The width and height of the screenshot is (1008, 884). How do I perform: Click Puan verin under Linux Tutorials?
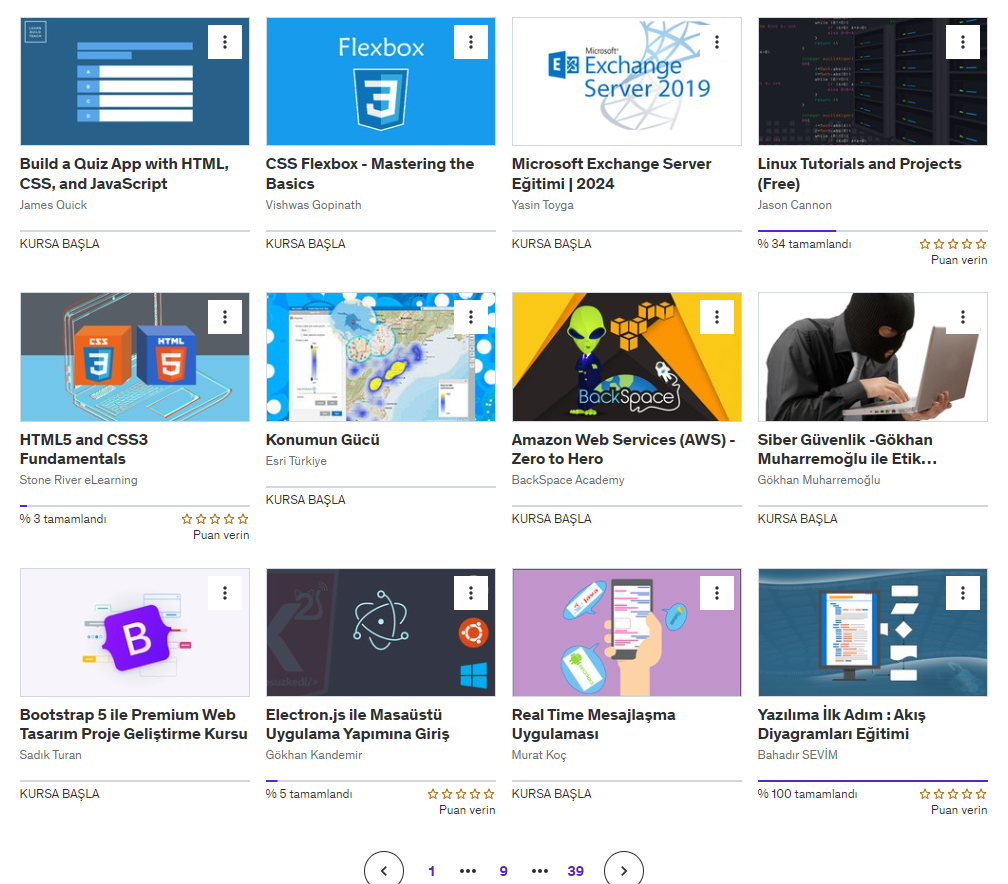coord(959,260)
